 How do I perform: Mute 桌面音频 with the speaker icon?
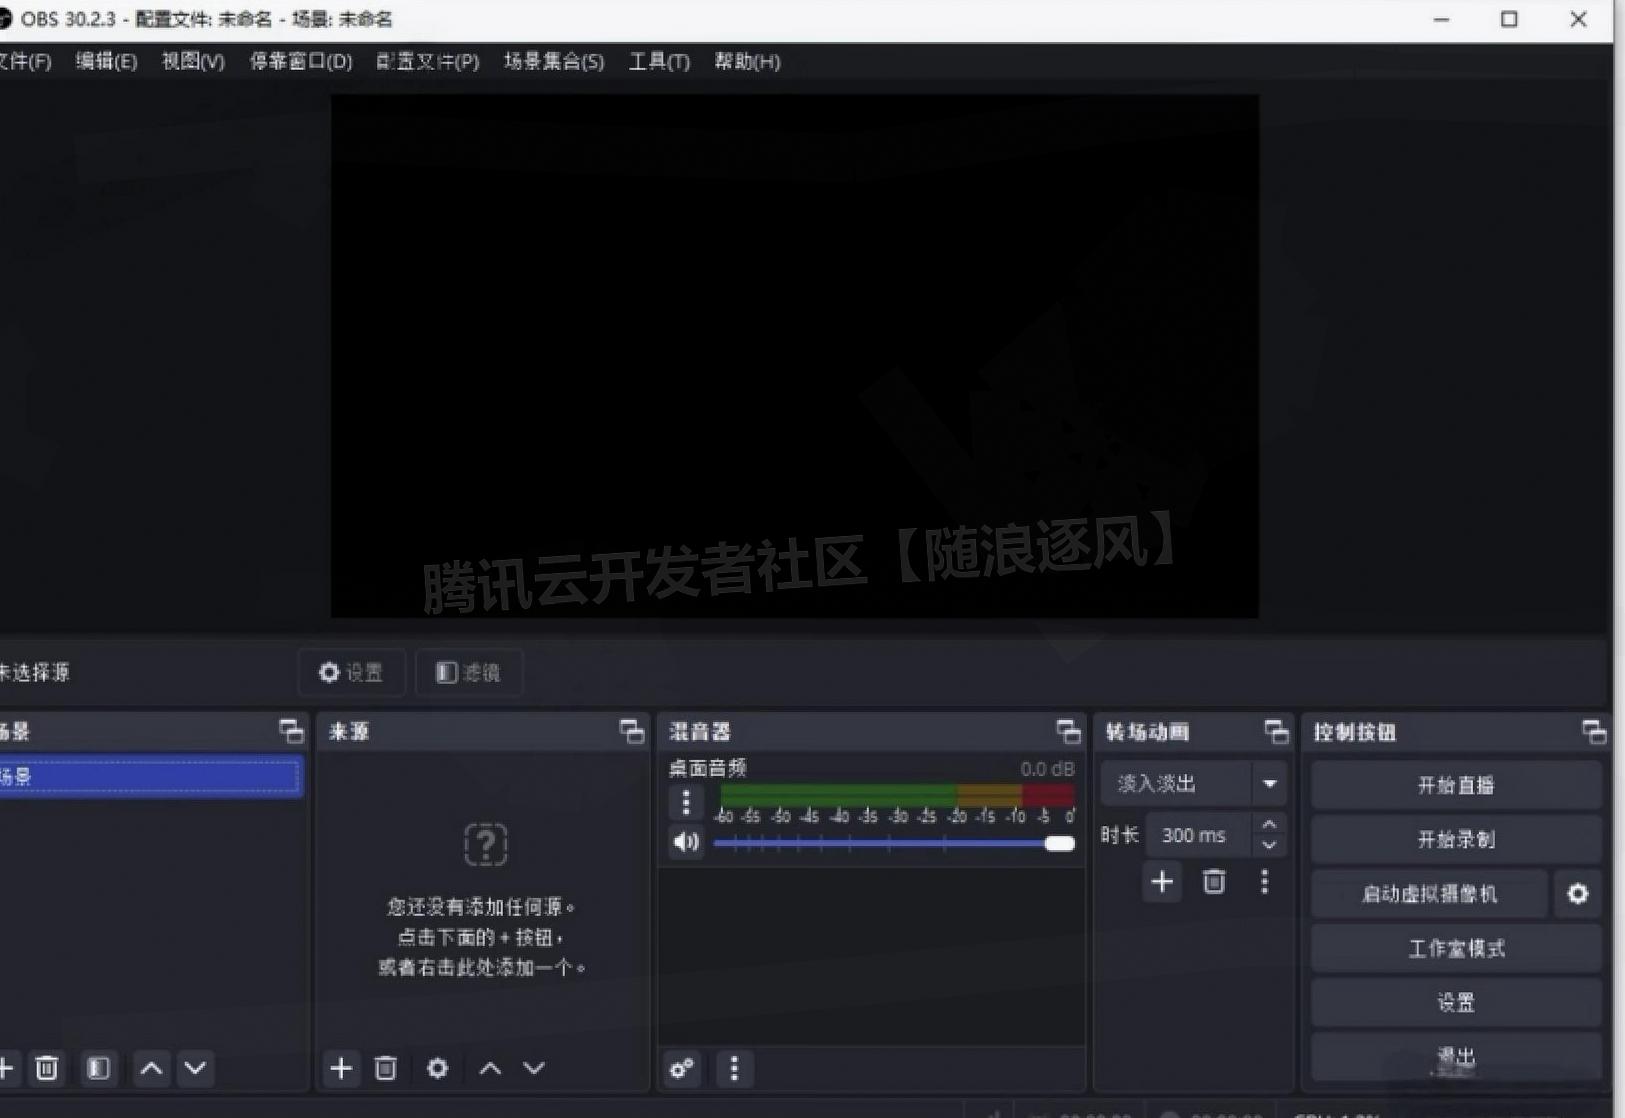point(686,842)
